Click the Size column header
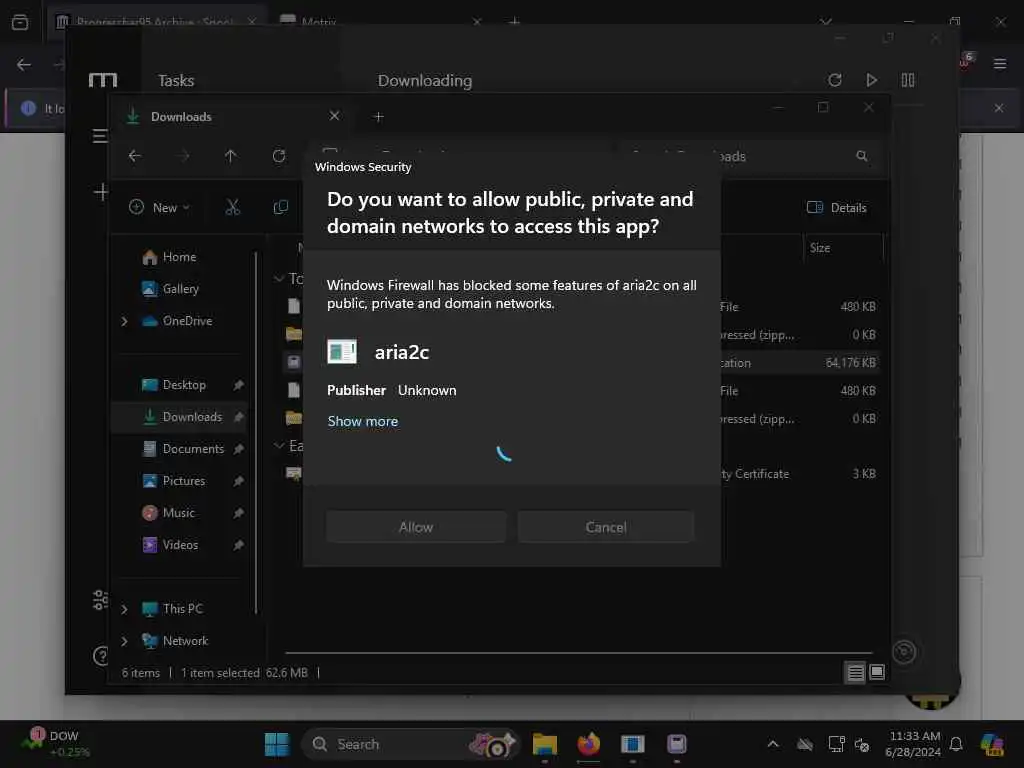Screen dimensions: 1024x768 click(x=842, y=248)
